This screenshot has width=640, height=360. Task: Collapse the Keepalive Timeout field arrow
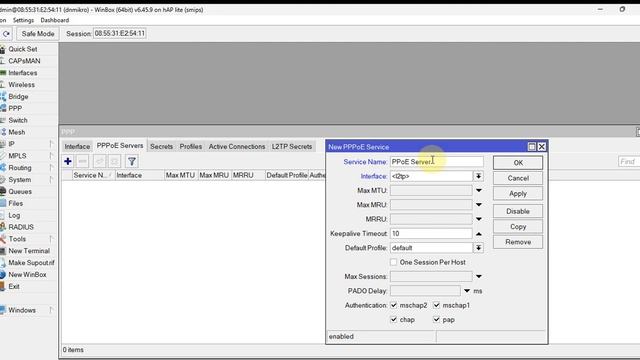point(479,233)
